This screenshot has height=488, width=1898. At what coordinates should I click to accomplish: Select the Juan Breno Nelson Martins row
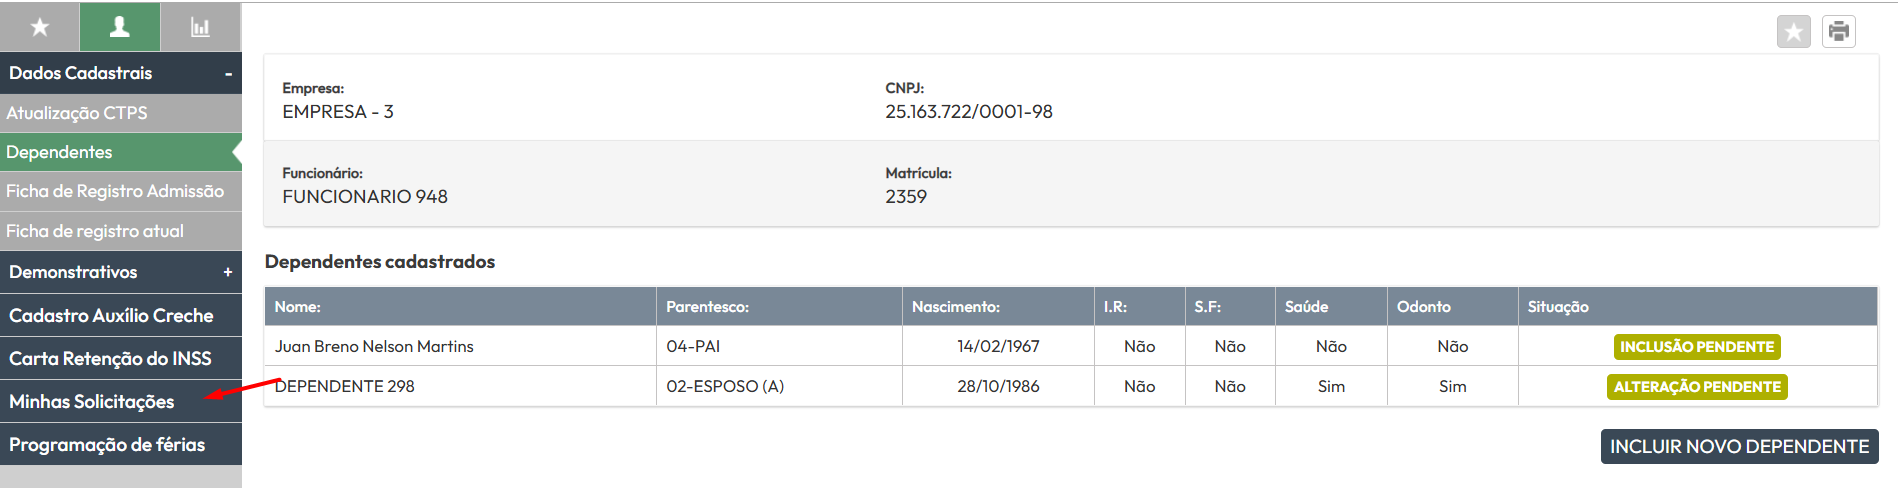coord(1070,346)
